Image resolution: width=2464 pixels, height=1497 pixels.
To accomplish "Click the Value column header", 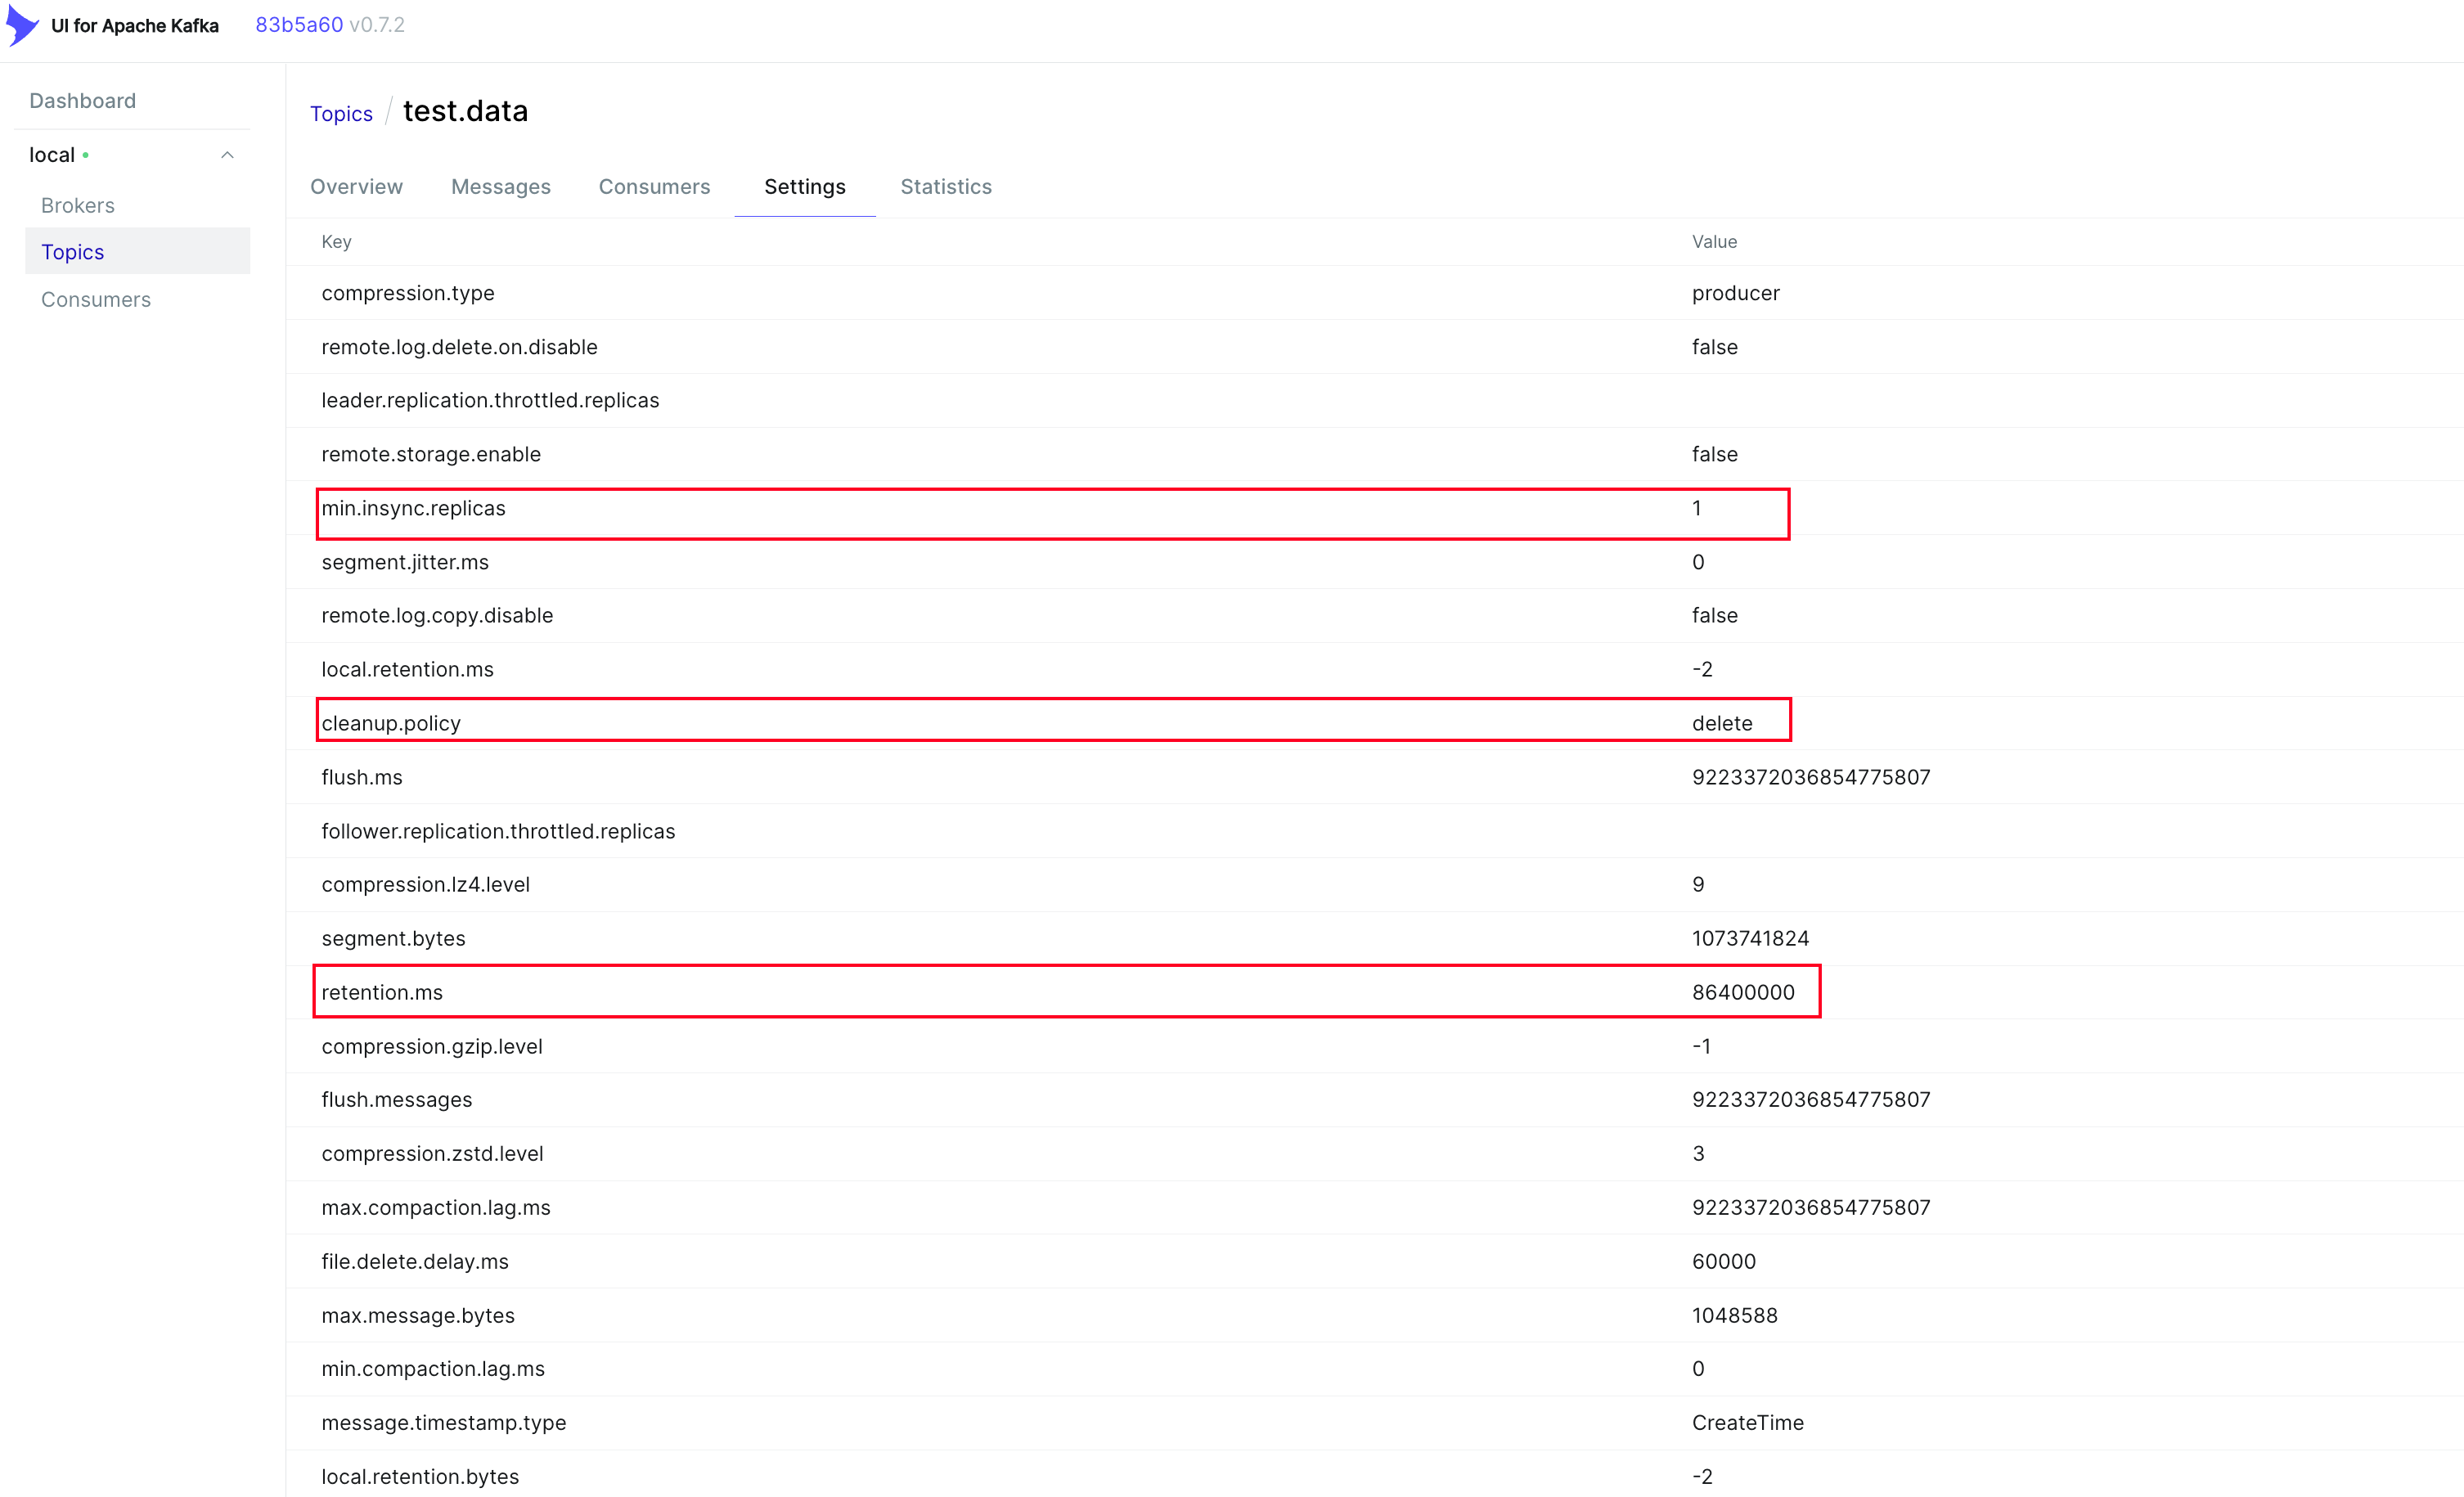I will click(x=1714, y=242).
